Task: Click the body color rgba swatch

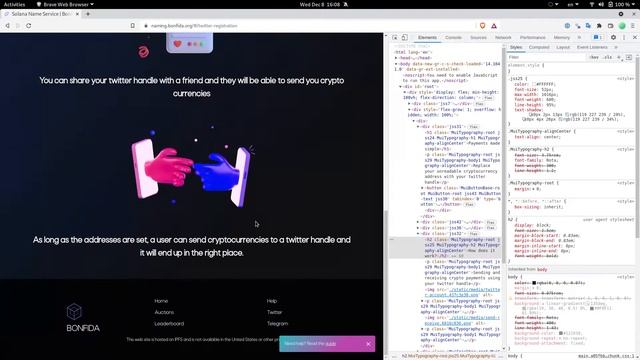Action: click(534, 283)
